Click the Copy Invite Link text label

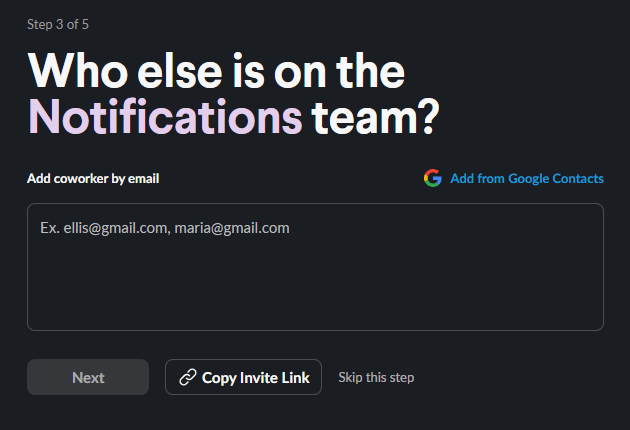(256, 378)
